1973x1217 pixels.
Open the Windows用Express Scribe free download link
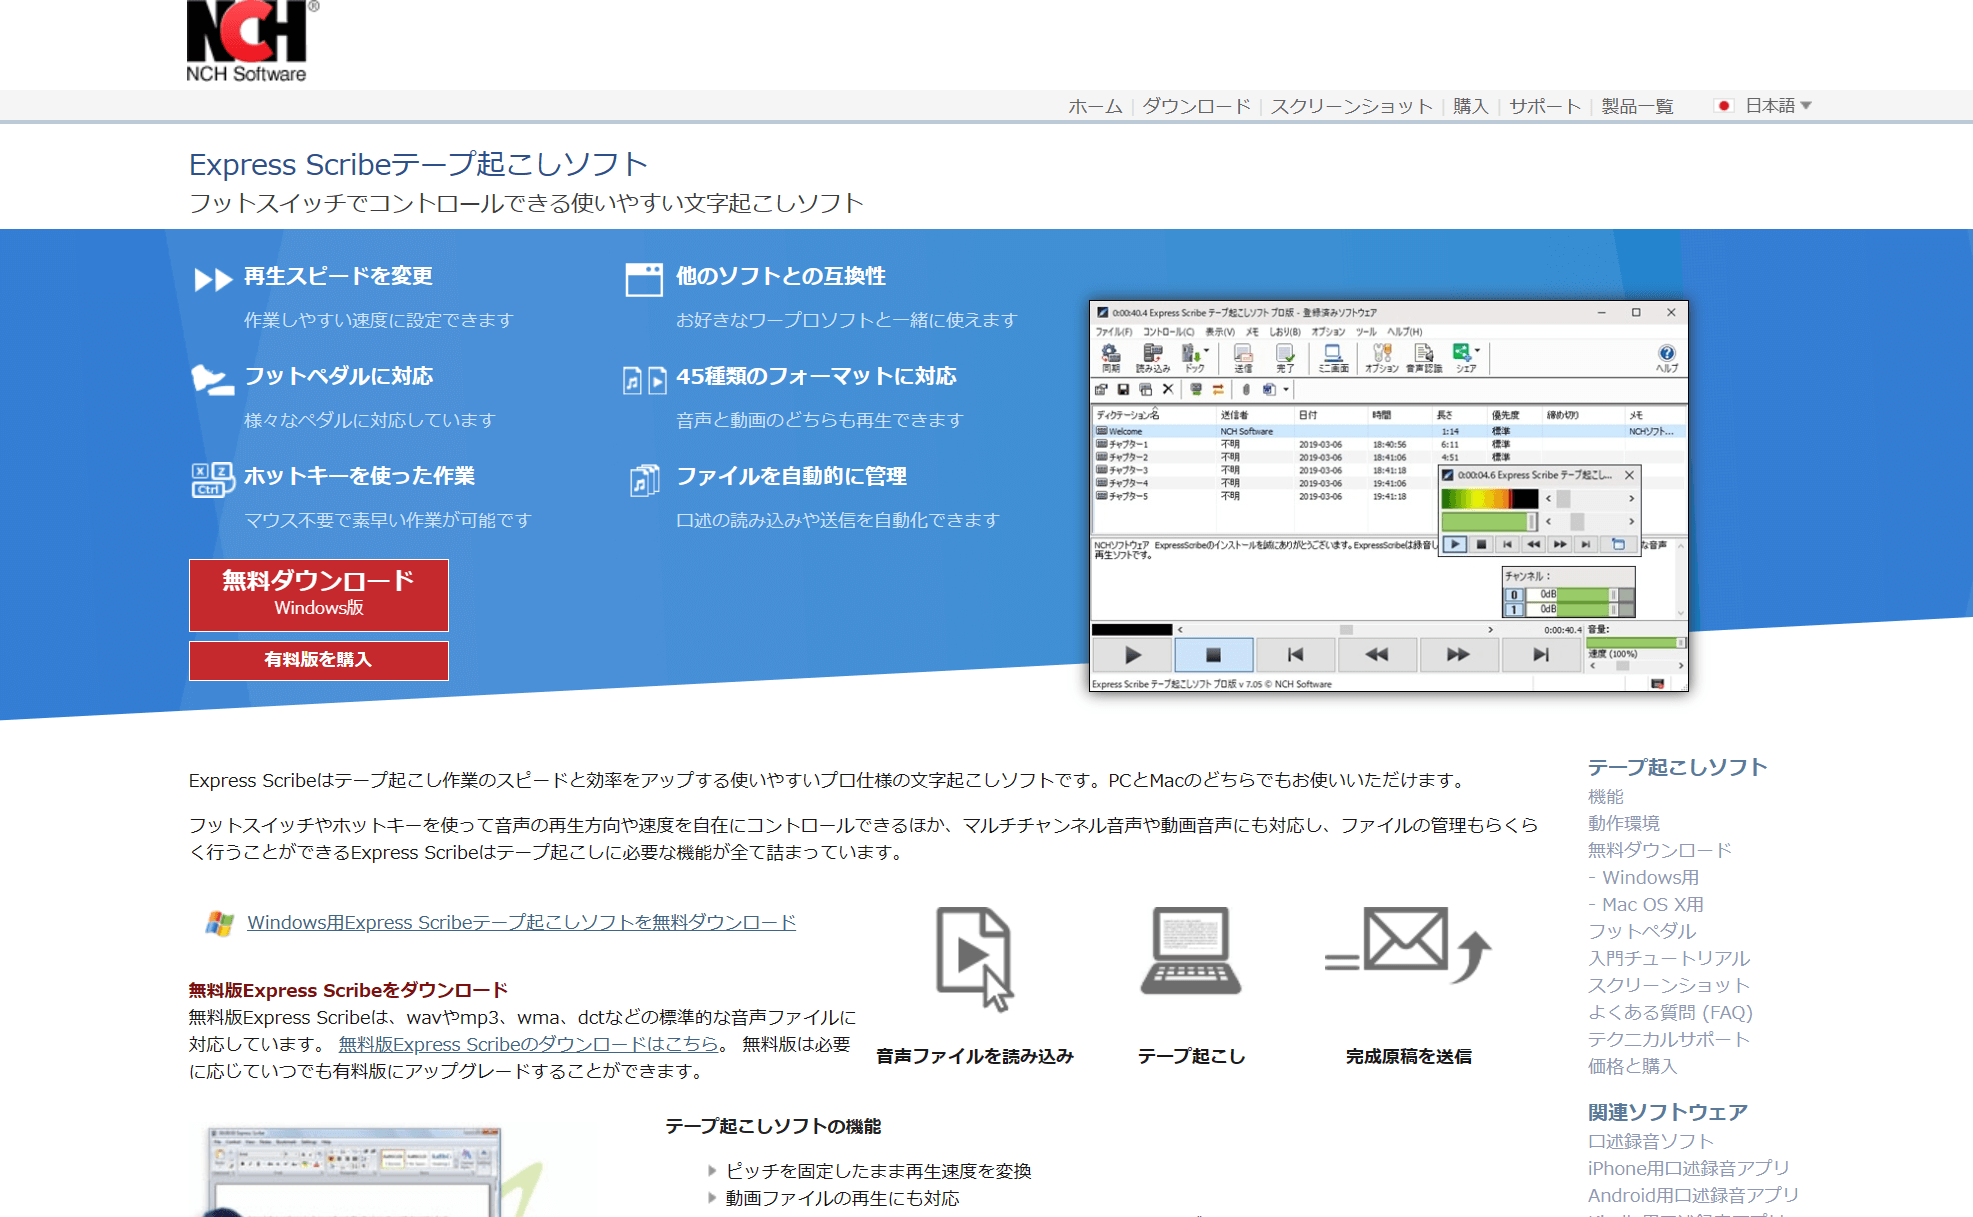pyautogui.click(x=521, y=922)
